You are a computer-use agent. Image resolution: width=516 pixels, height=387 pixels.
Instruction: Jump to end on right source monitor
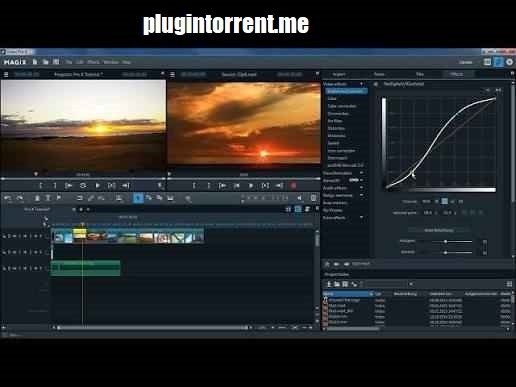(279, 186)
